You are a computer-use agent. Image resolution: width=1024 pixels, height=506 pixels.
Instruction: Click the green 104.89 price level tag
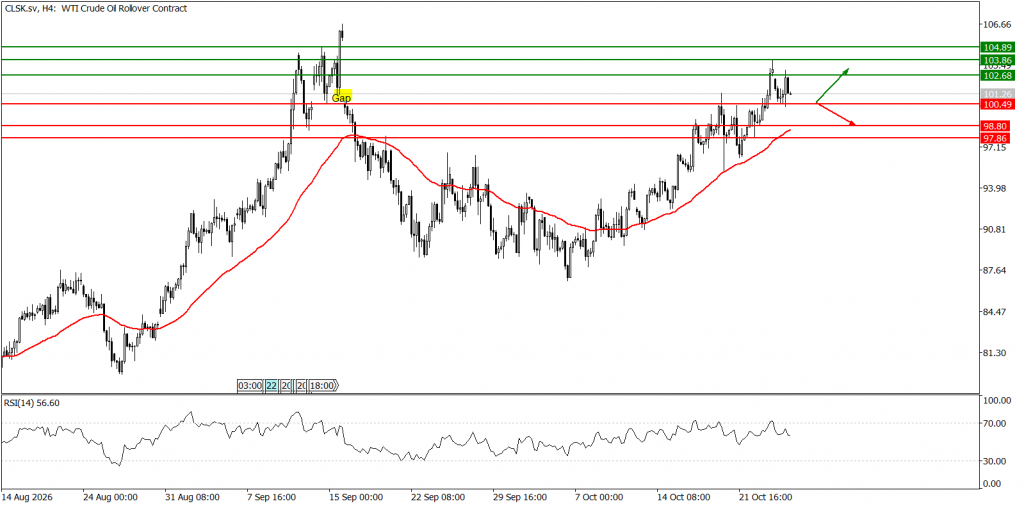[997, 47]
